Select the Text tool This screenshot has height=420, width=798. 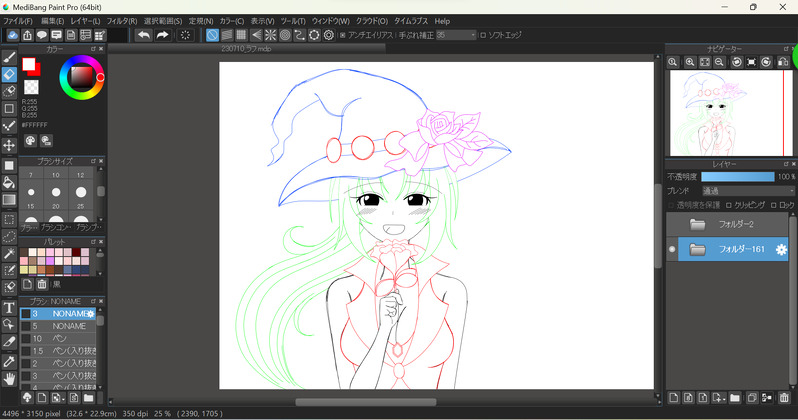(x=9, y=308)
